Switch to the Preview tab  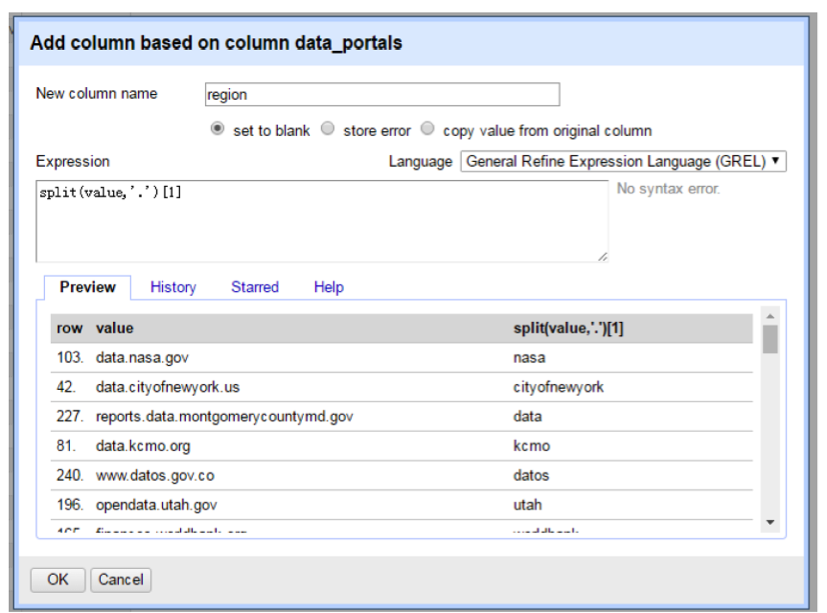88,287
